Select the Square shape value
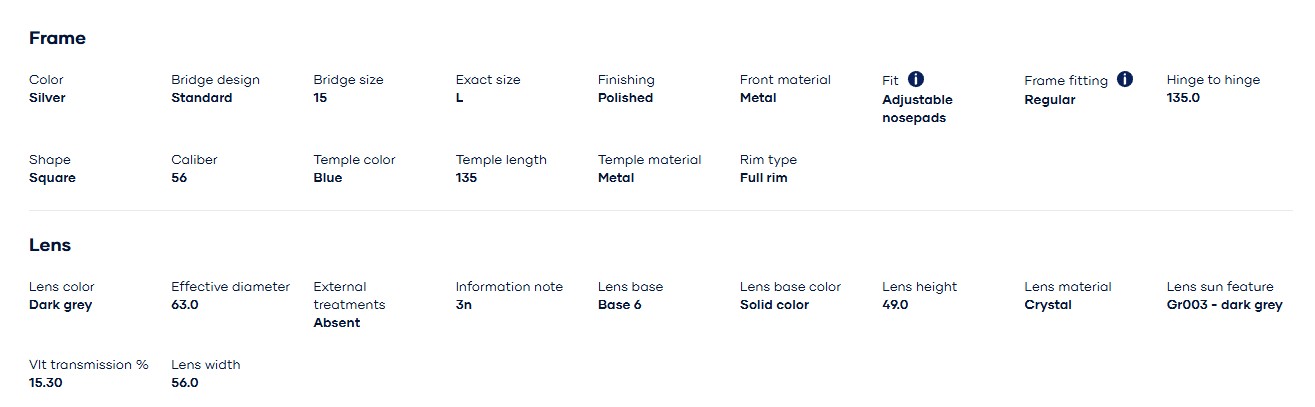This screenshot has height=407, width=1315. (x=52, y=178)
